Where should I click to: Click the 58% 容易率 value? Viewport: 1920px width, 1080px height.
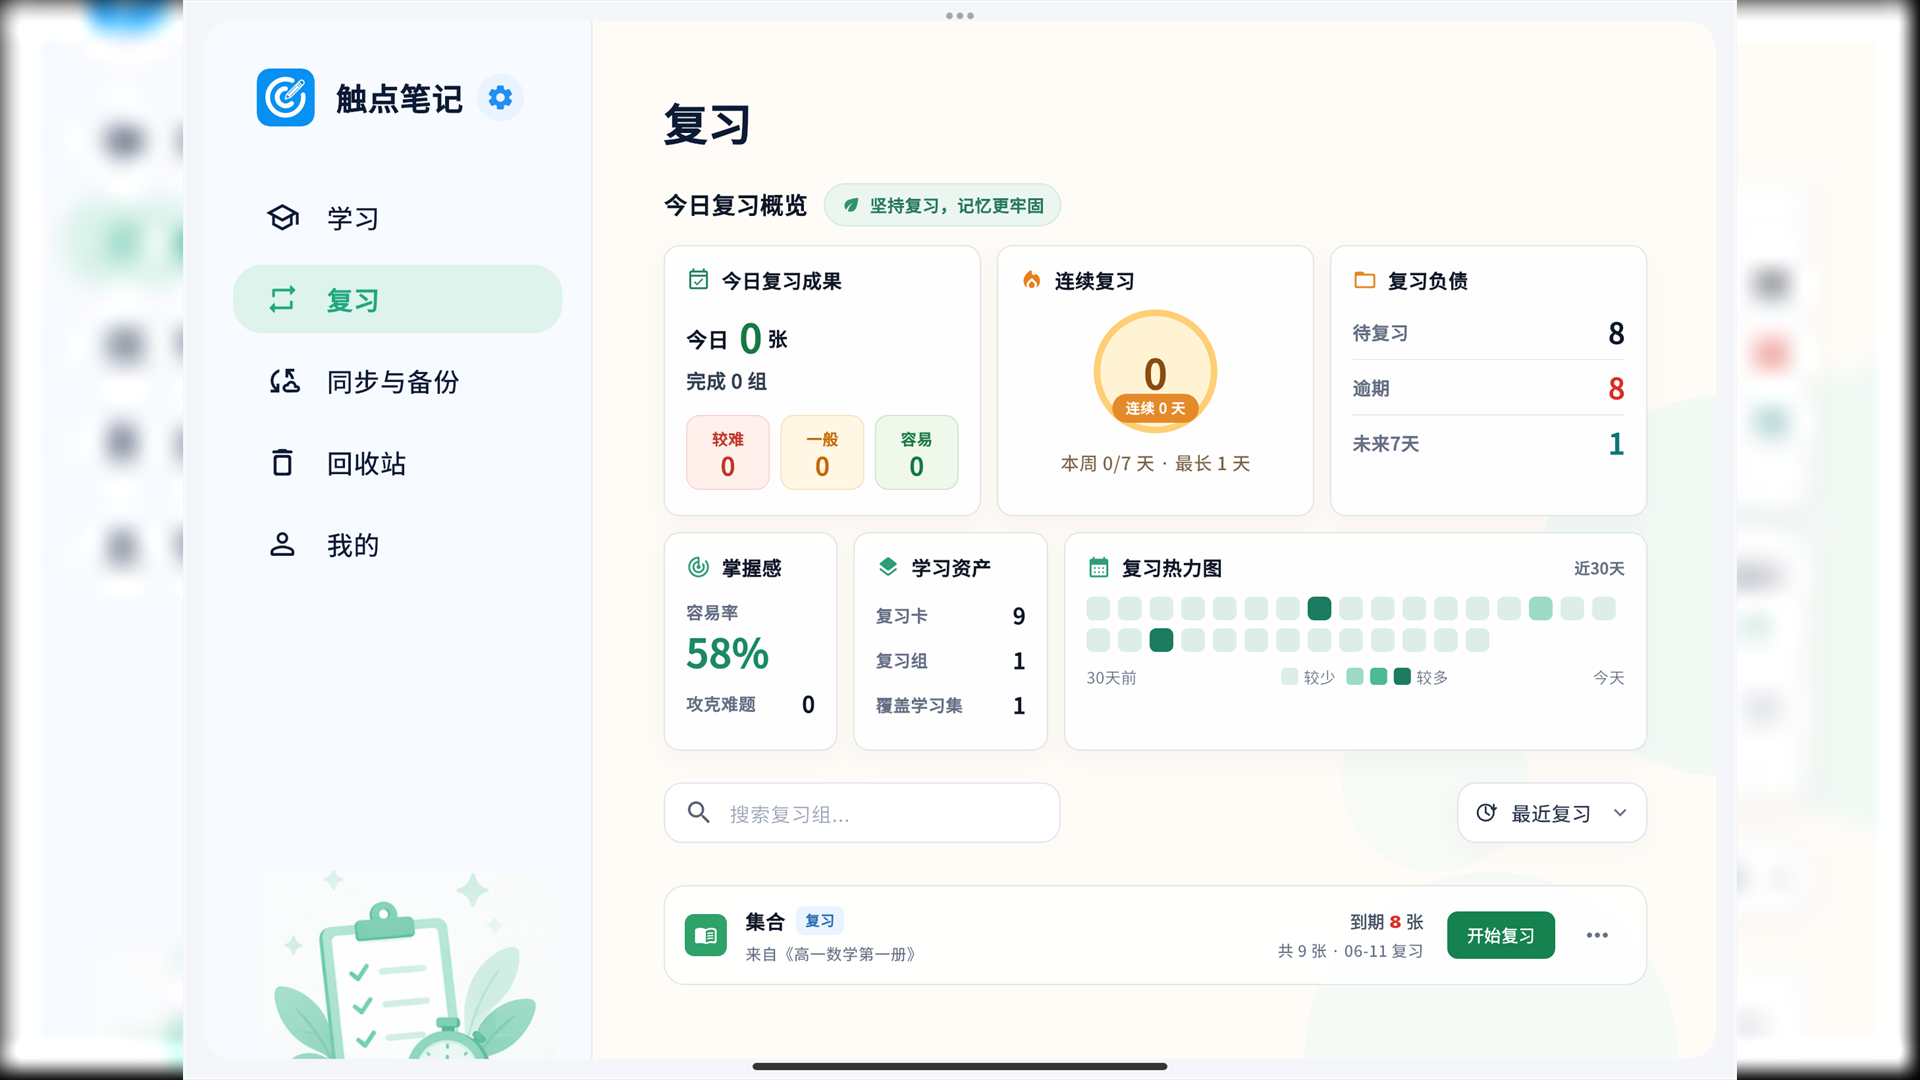click(x=728, y=654)
